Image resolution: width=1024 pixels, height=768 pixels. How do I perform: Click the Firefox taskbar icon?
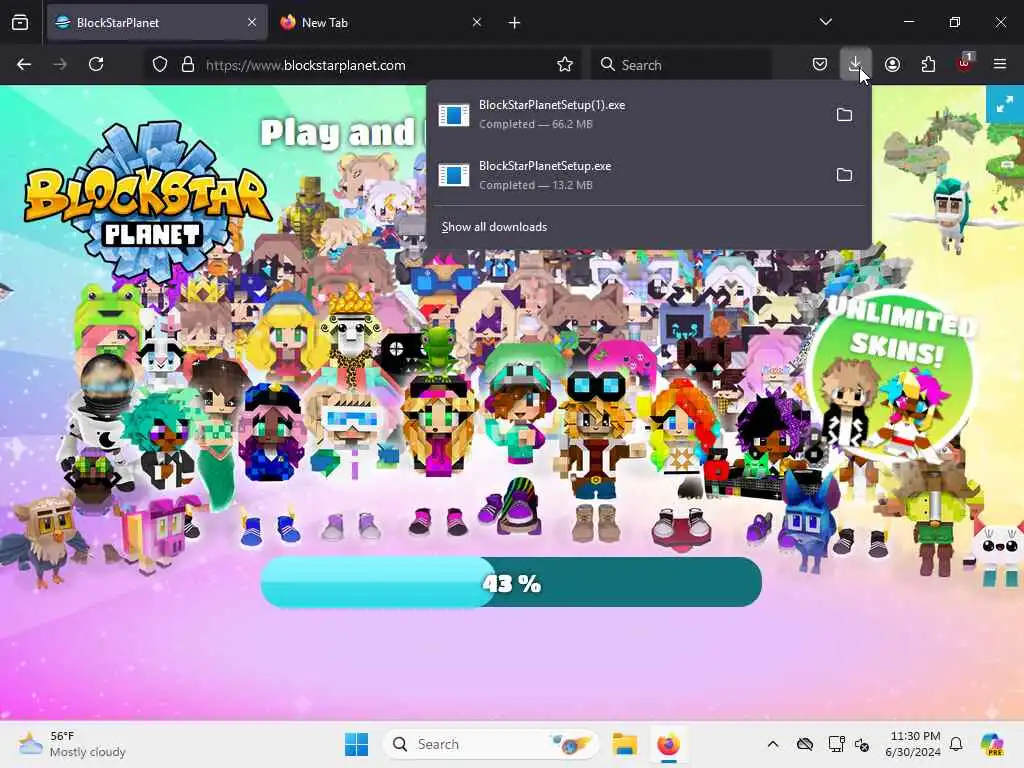(668, 744)
